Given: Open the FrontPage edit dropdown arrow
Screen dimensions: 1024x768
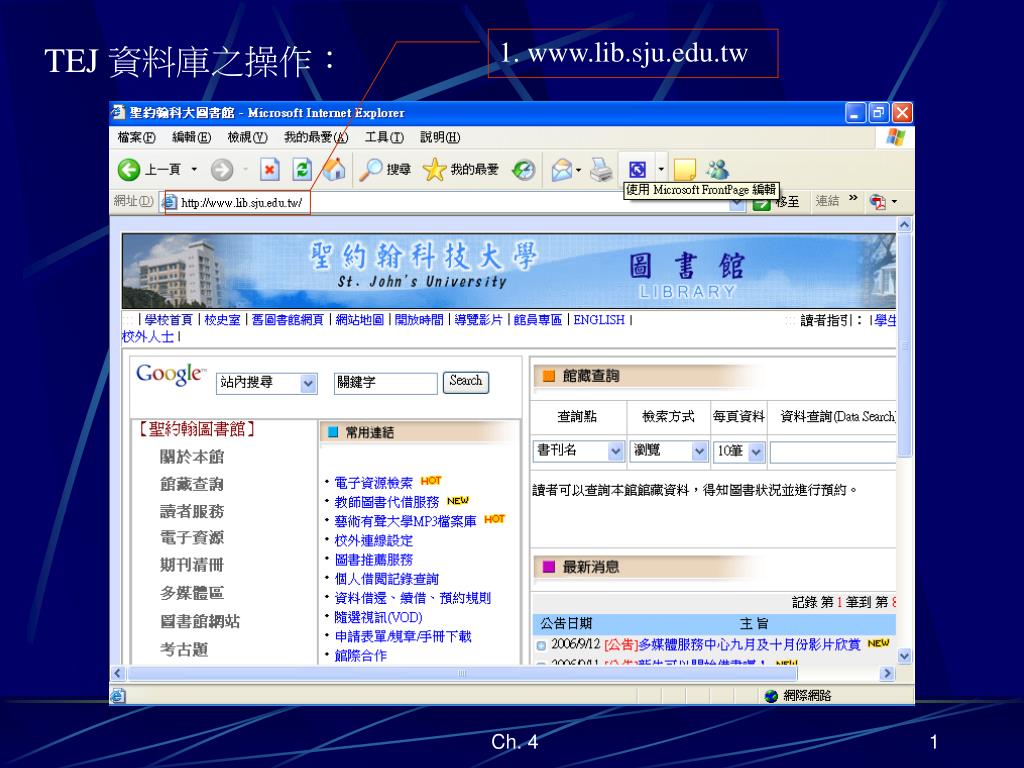Looking at the screenshot, I should tap(661, 170).
